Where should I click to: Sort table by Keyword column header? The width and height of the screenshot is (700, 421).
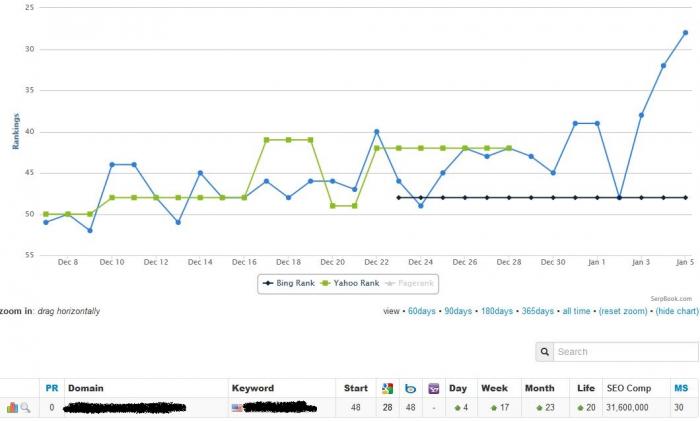click(253, 388)
